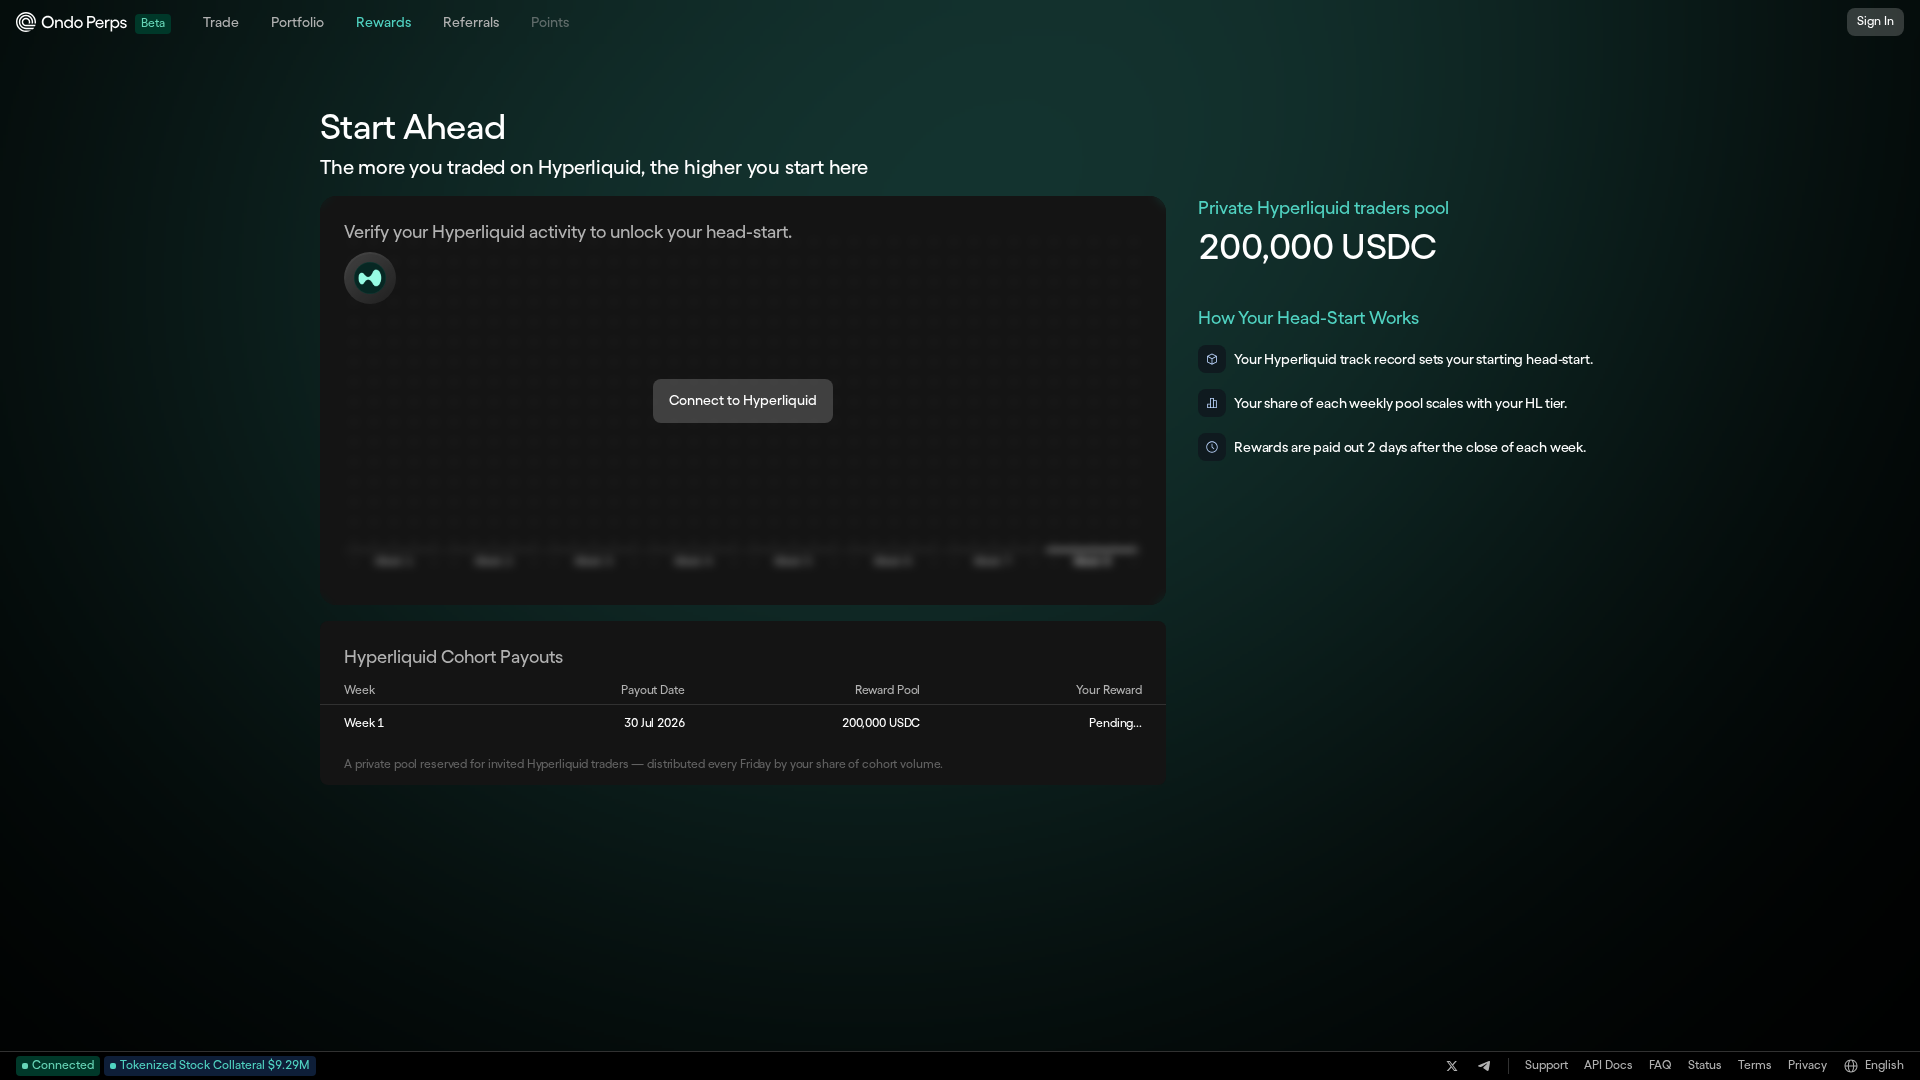Click the Start Ahead page title
Image resolution: width=1920 pixels, height=1080 pixels.
[412, 128]
